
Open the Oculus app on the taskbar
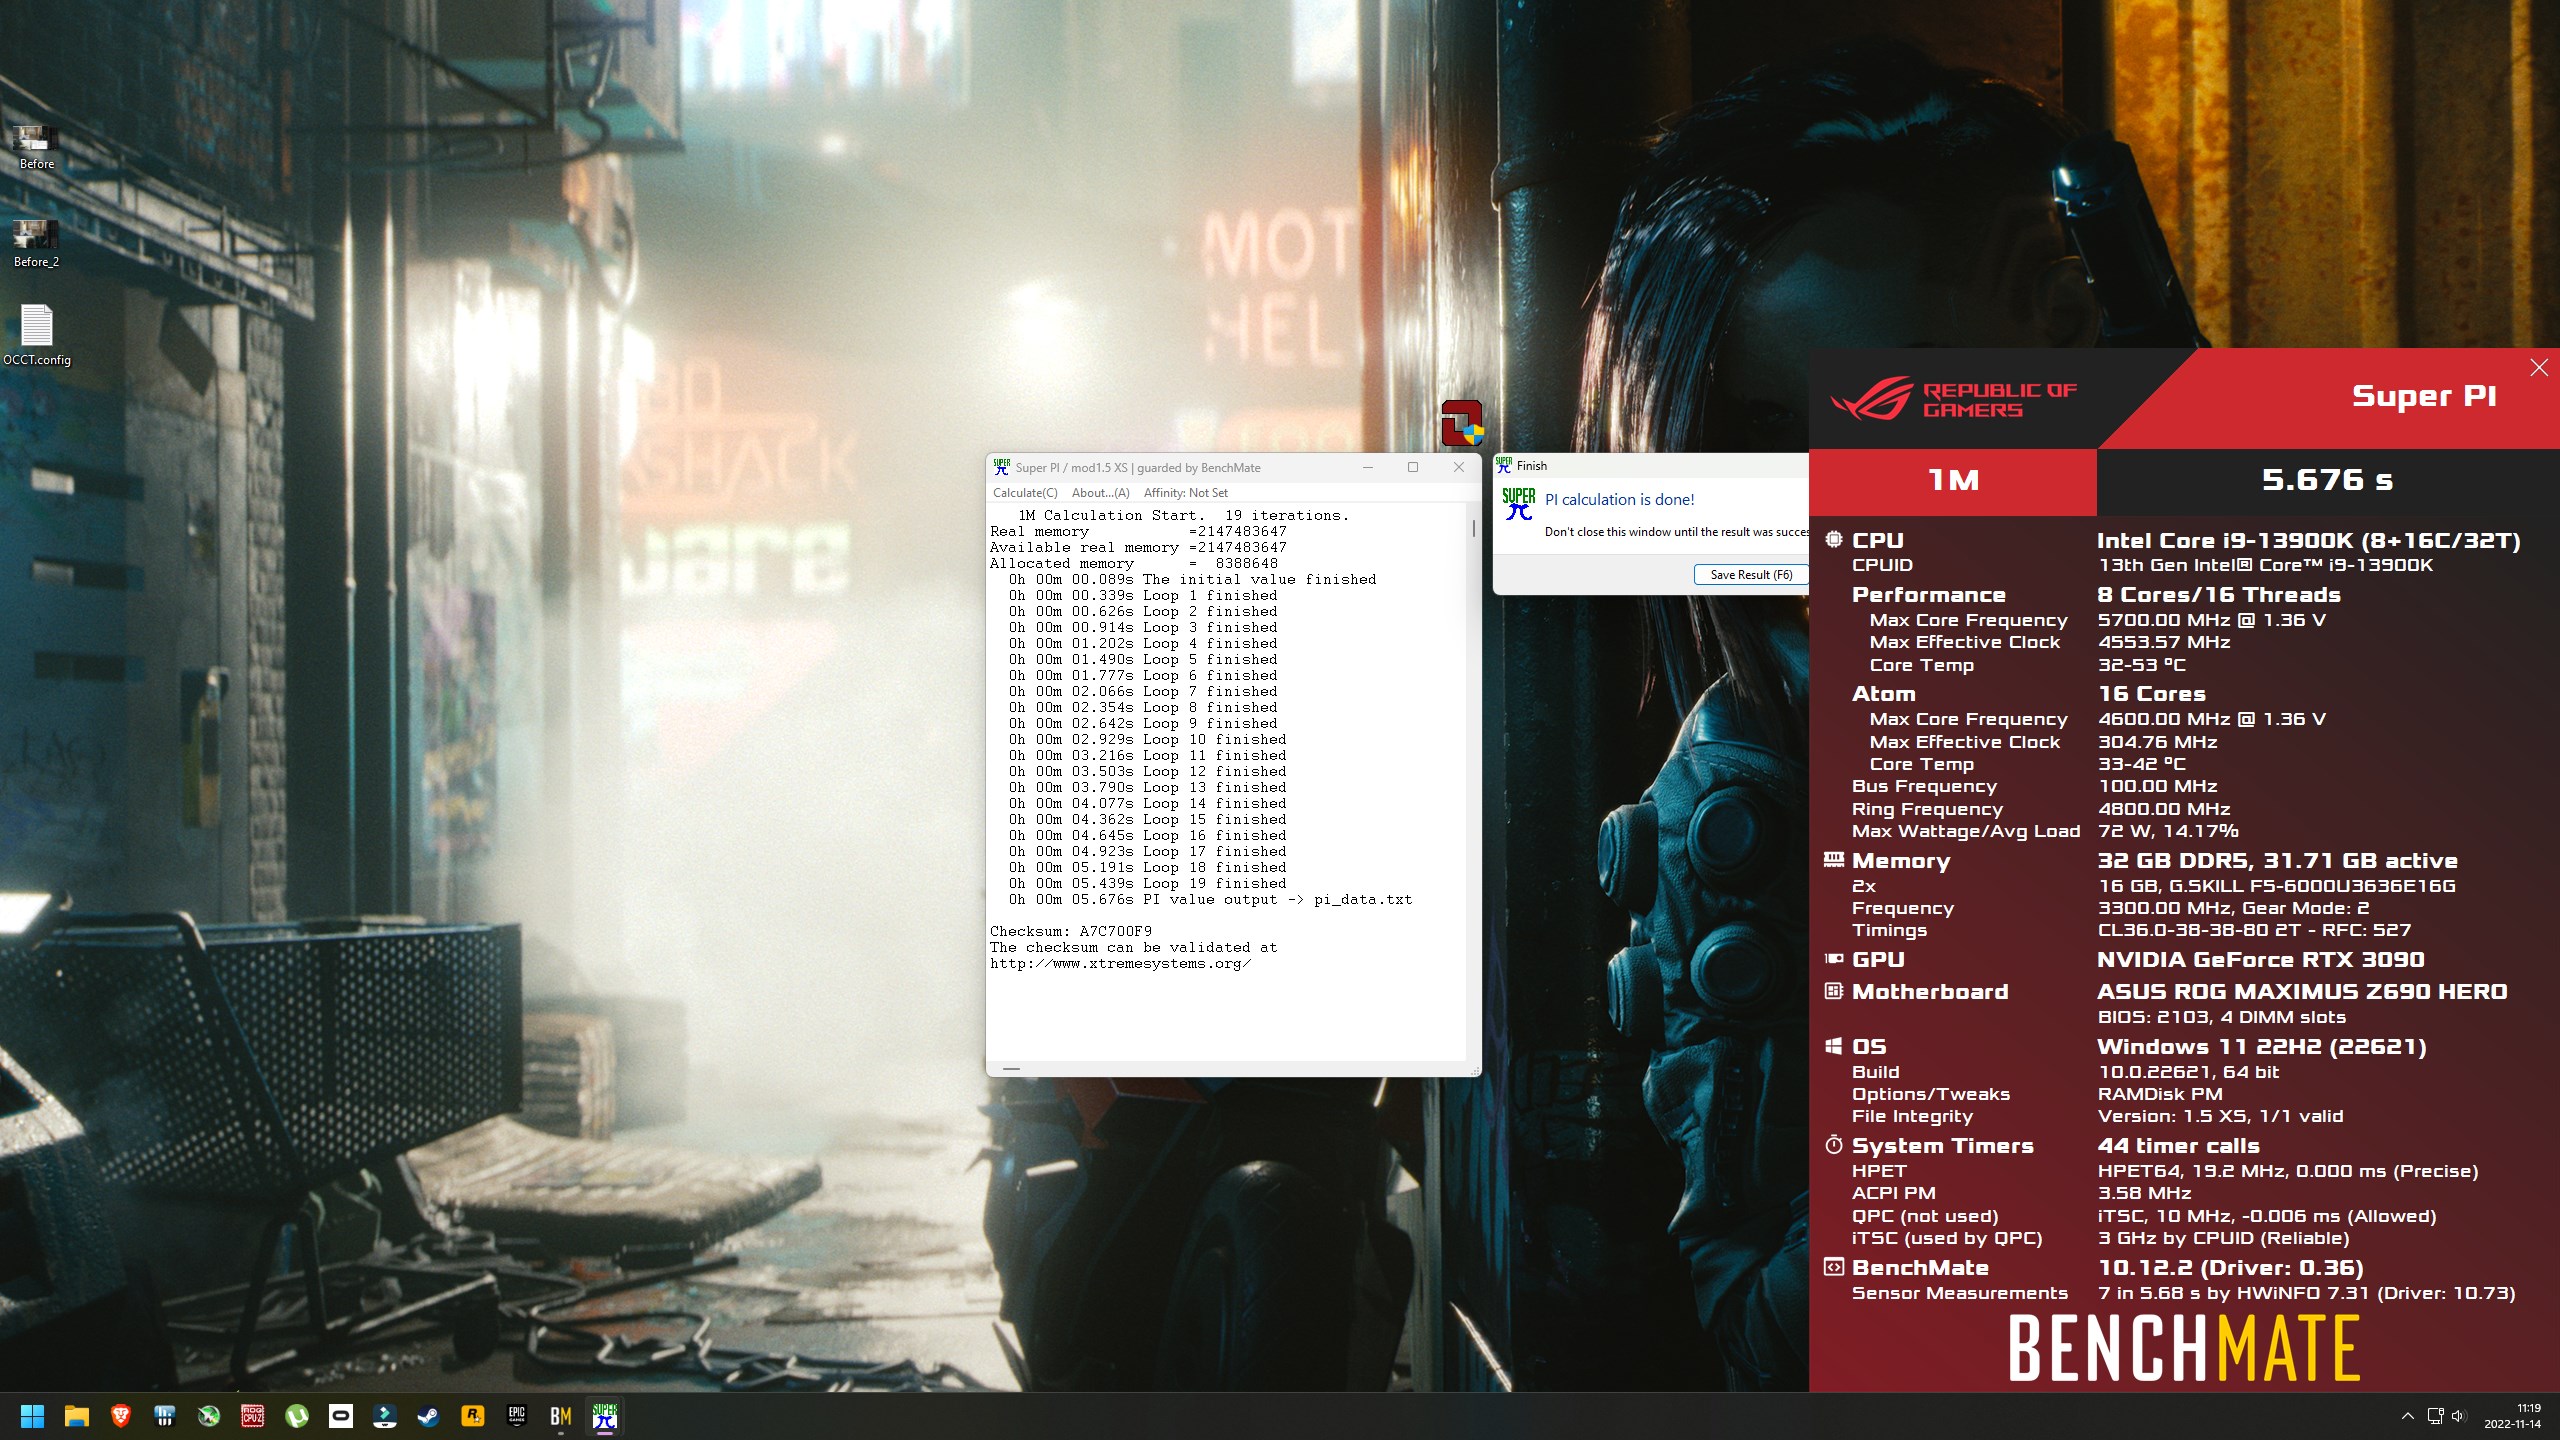[341, 1416]
